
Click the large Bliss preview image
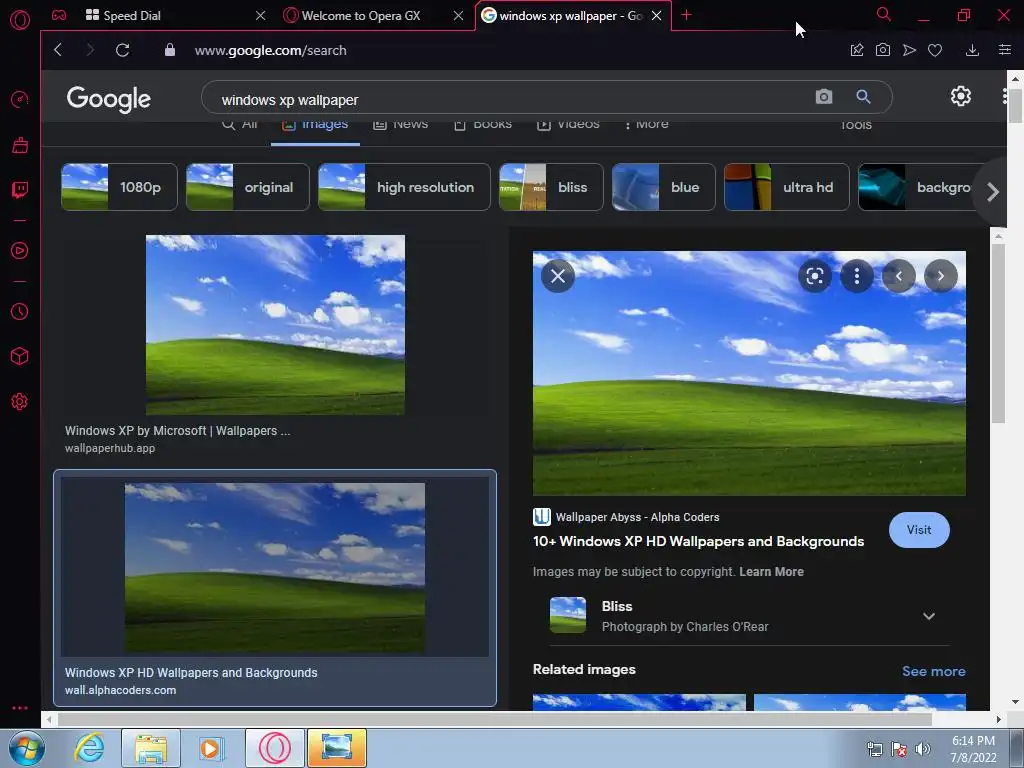coord(749,373)
